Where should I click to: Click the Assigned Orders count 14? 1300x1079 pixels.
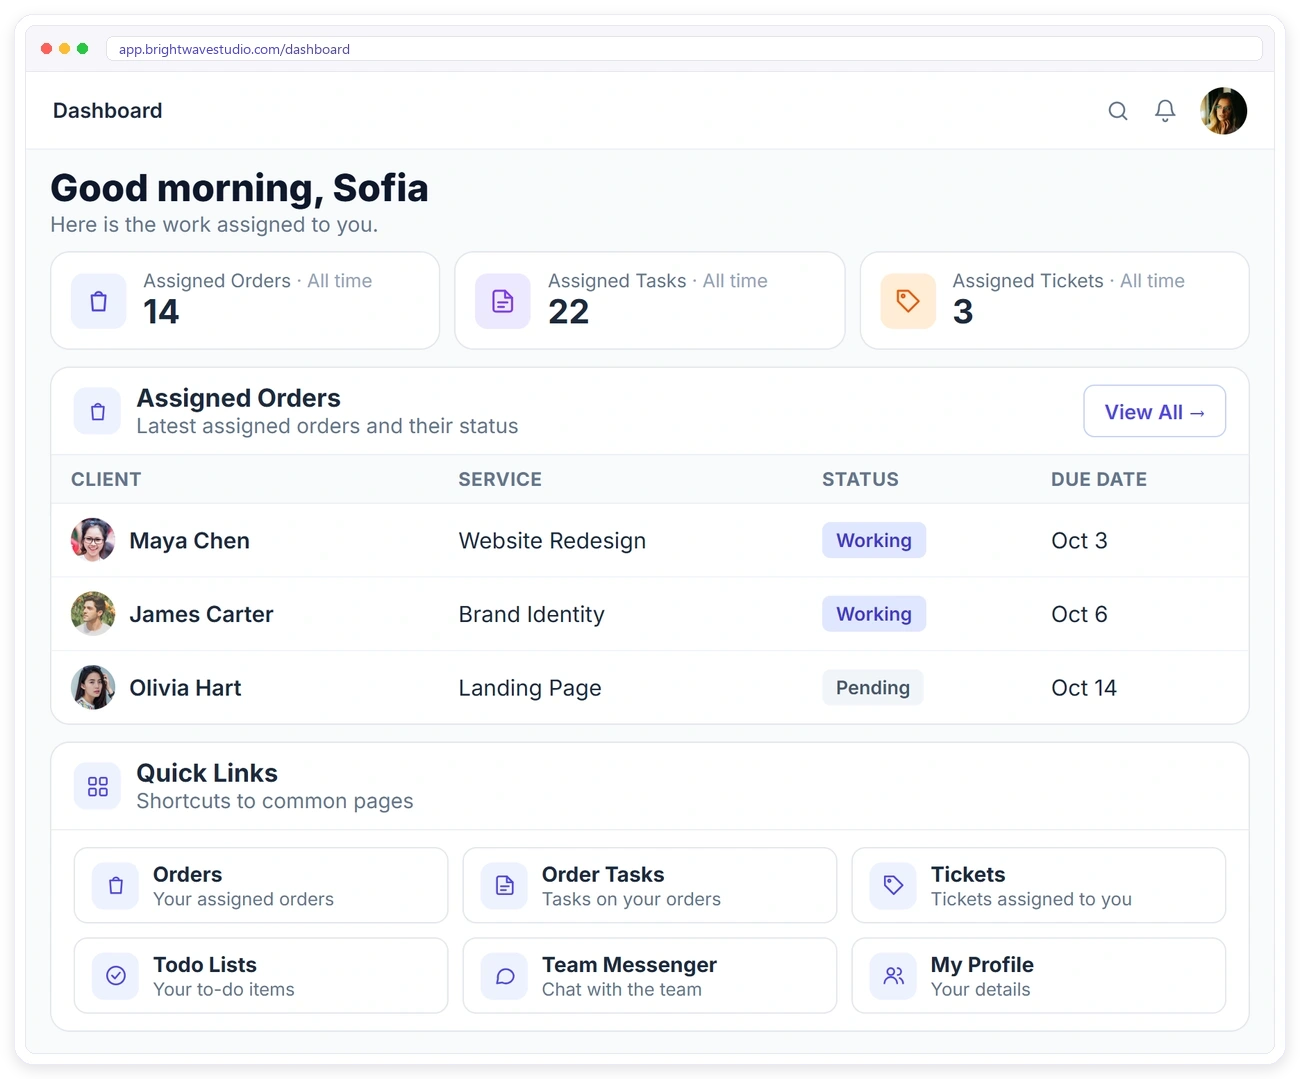161,312
